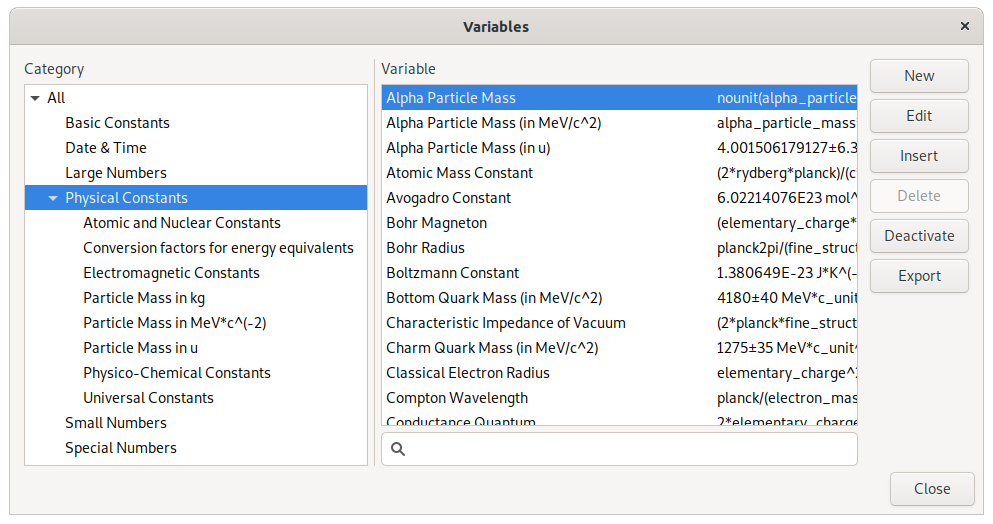Focus the variable search field

tap(630, 449)
